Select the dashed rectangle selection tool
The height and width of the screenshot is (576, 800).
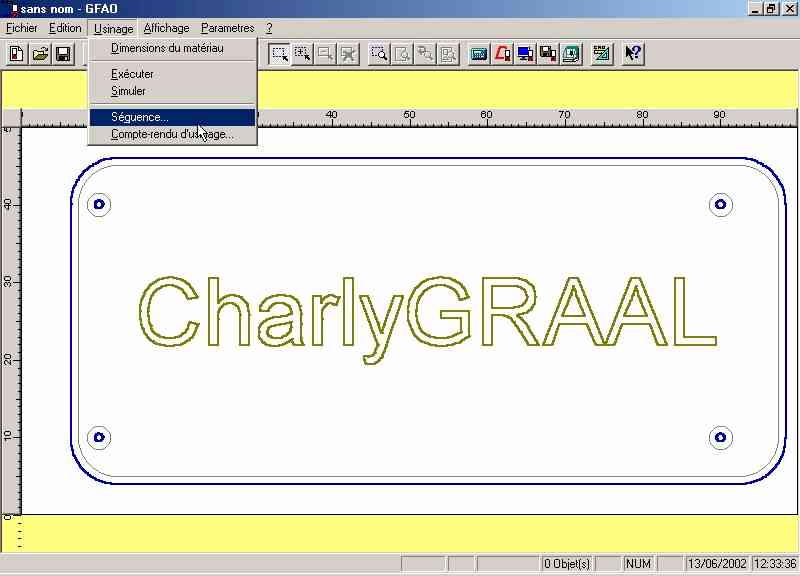[280, 54]
